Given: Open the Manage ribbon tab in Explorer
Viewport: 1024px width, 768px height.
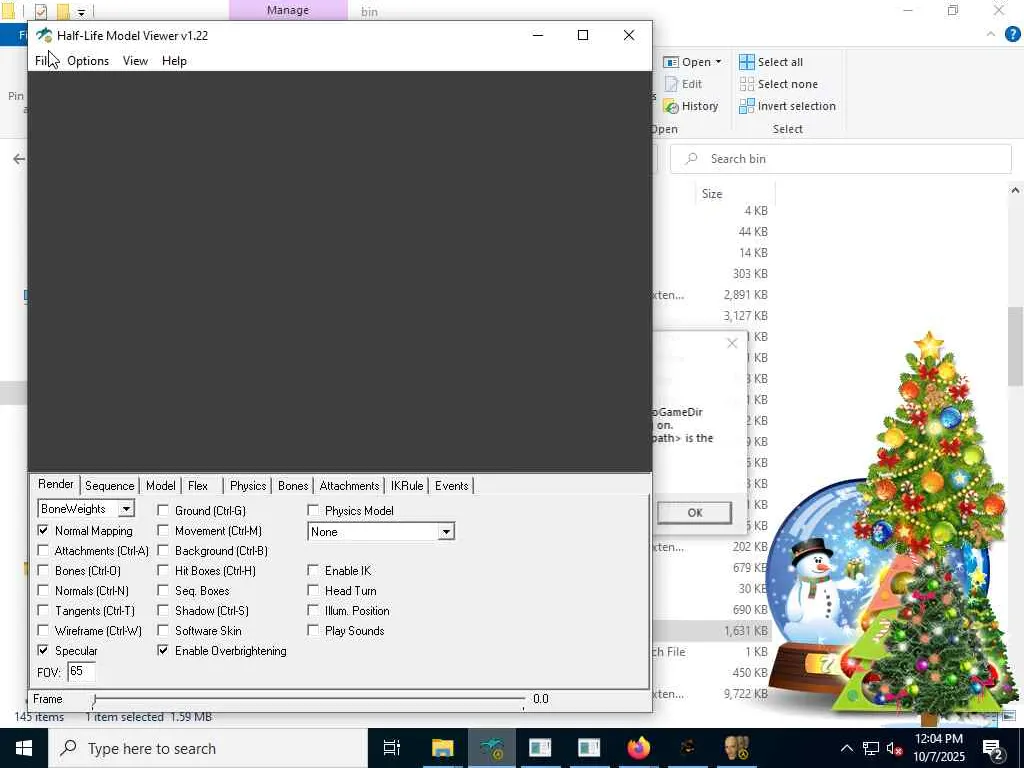Looking at the screenshot, I should 288,10.
